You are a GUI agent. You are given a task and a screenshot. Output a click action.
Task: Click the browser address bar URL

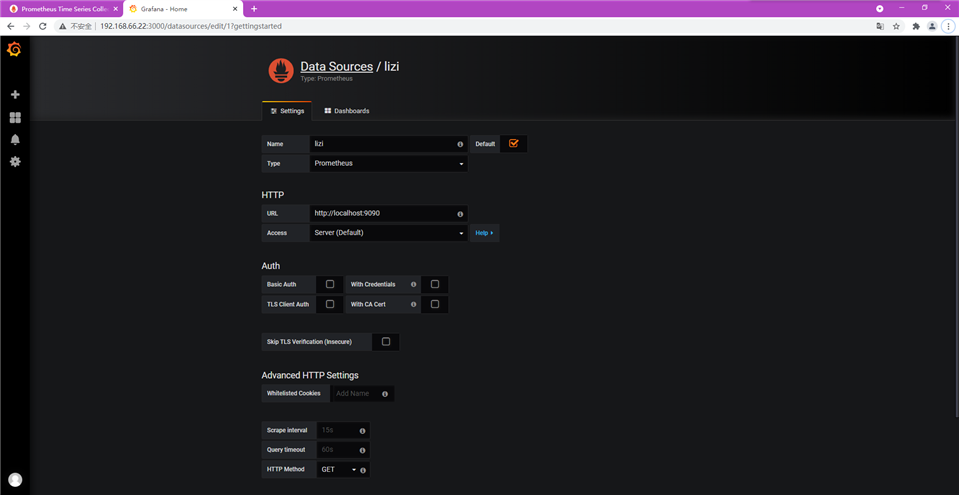click(191, 26)
